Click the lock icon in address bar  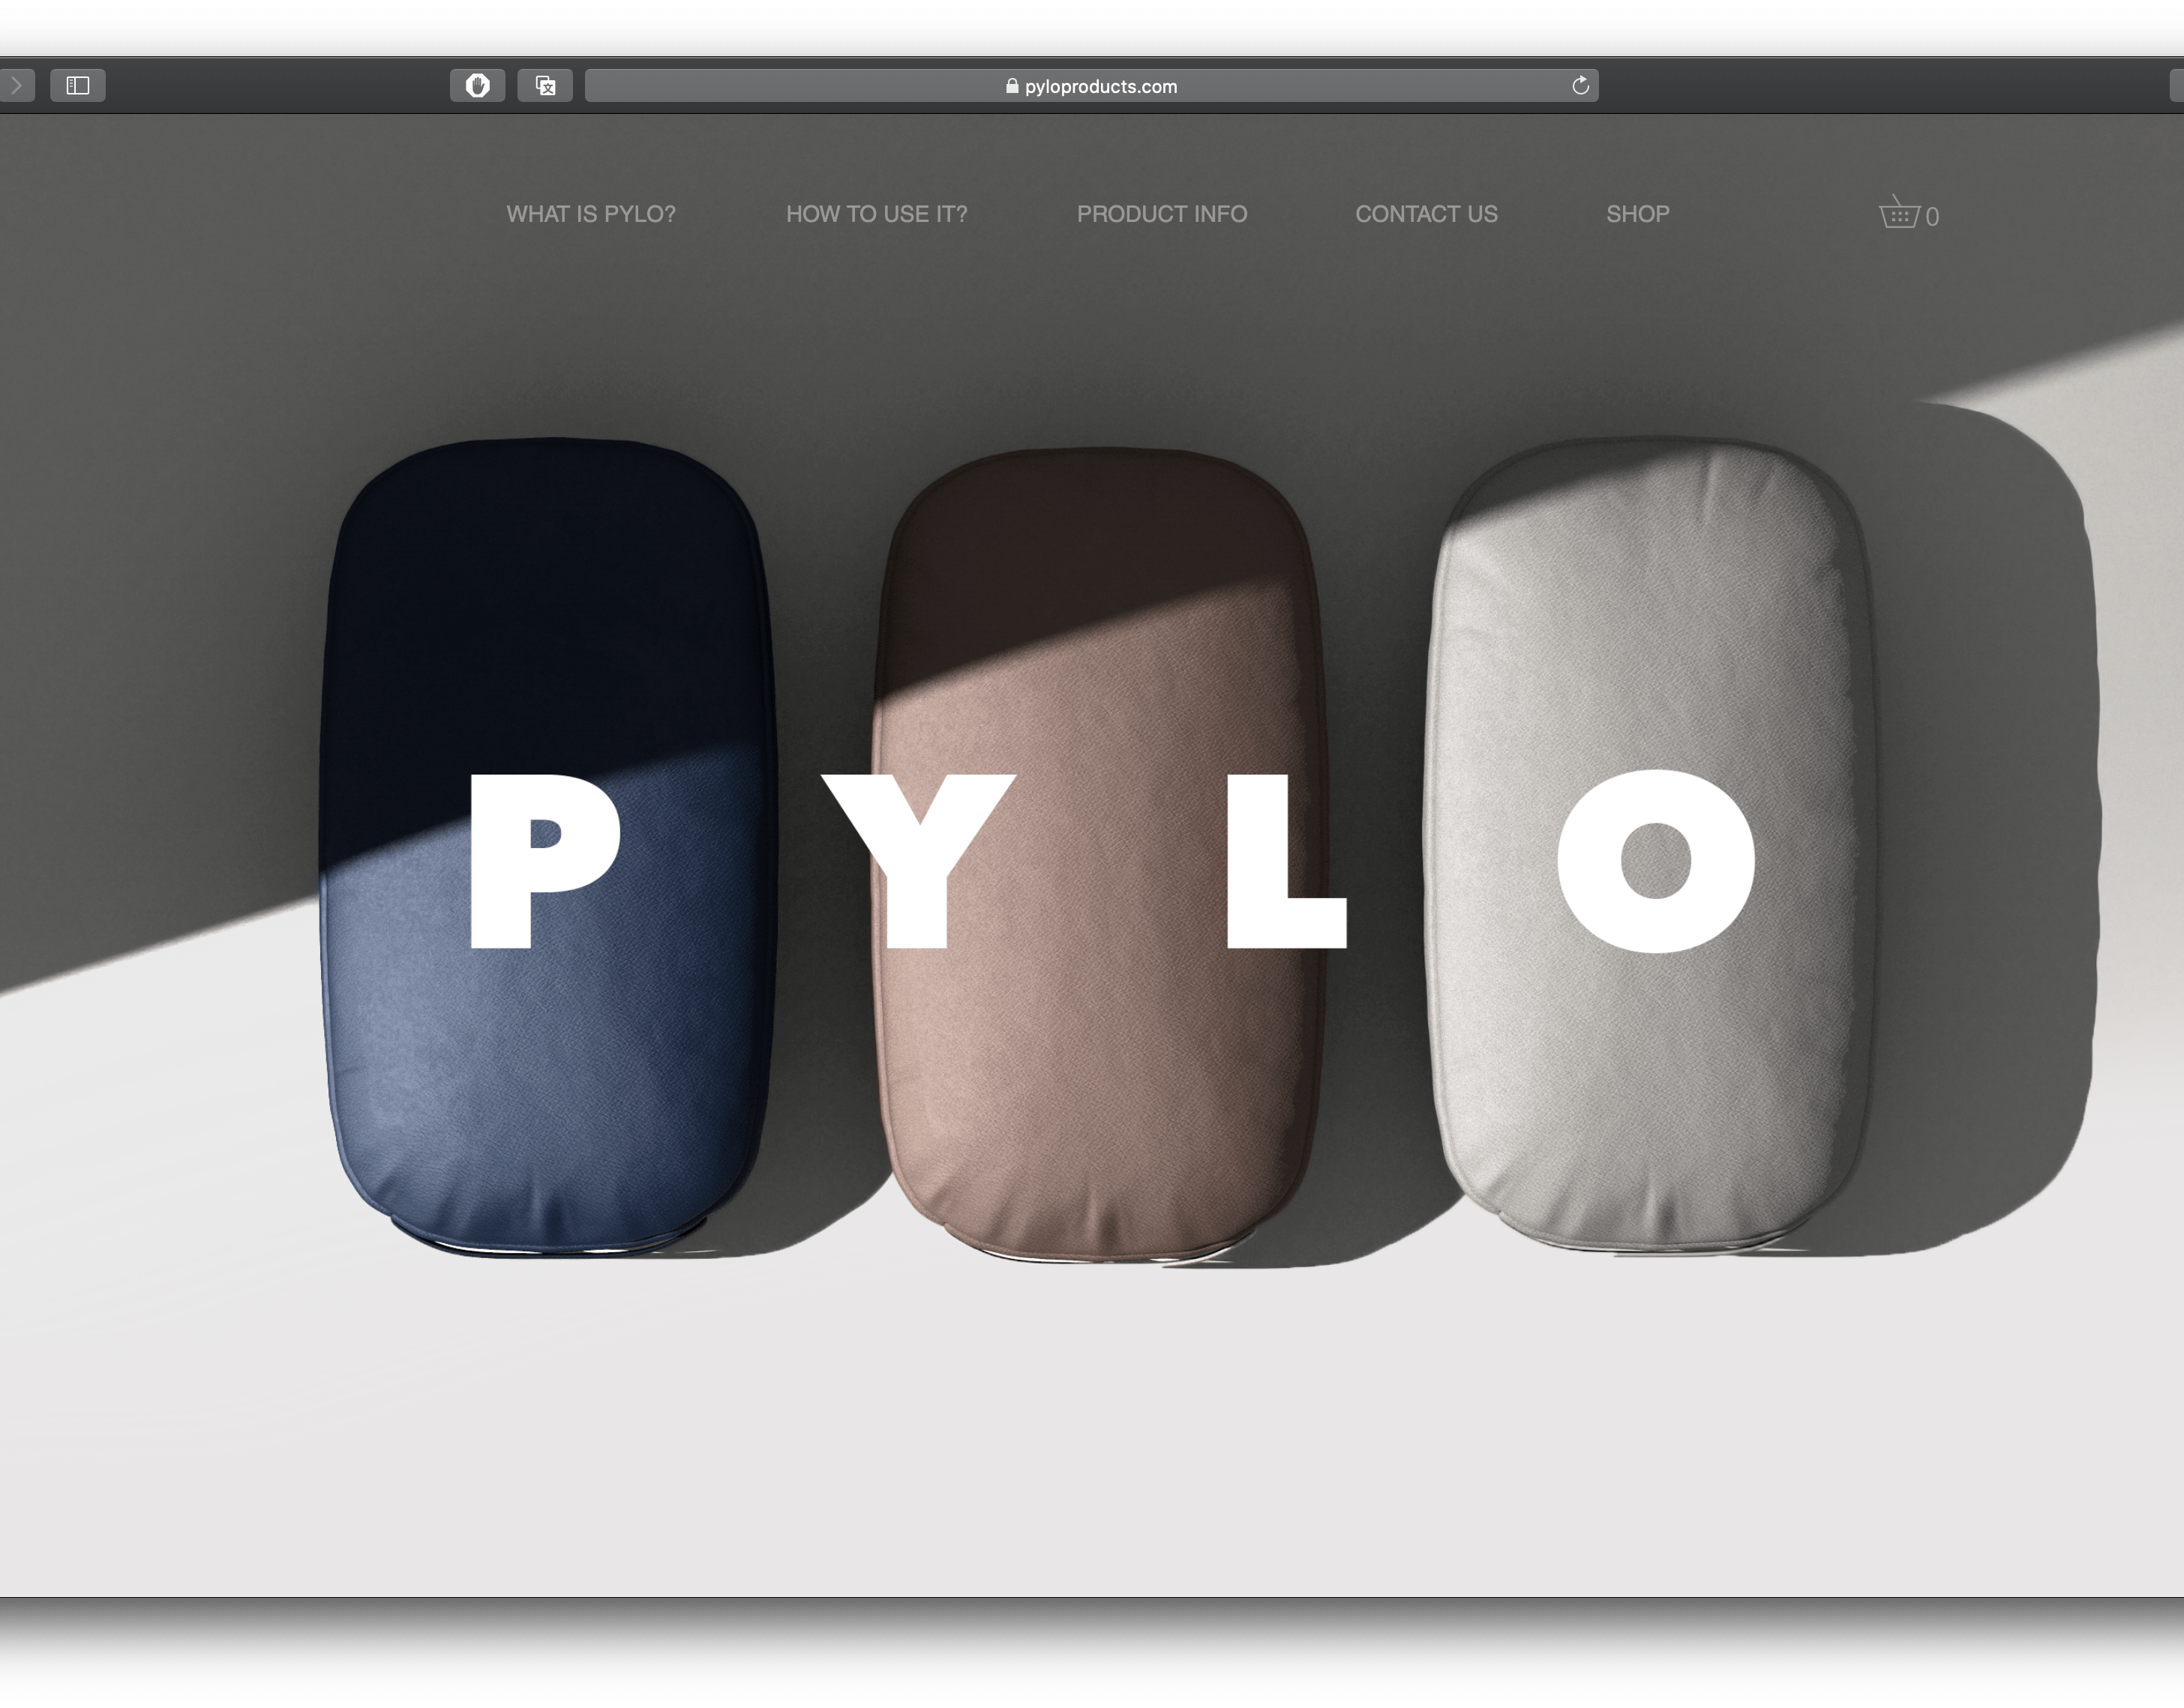[1012, 86]
